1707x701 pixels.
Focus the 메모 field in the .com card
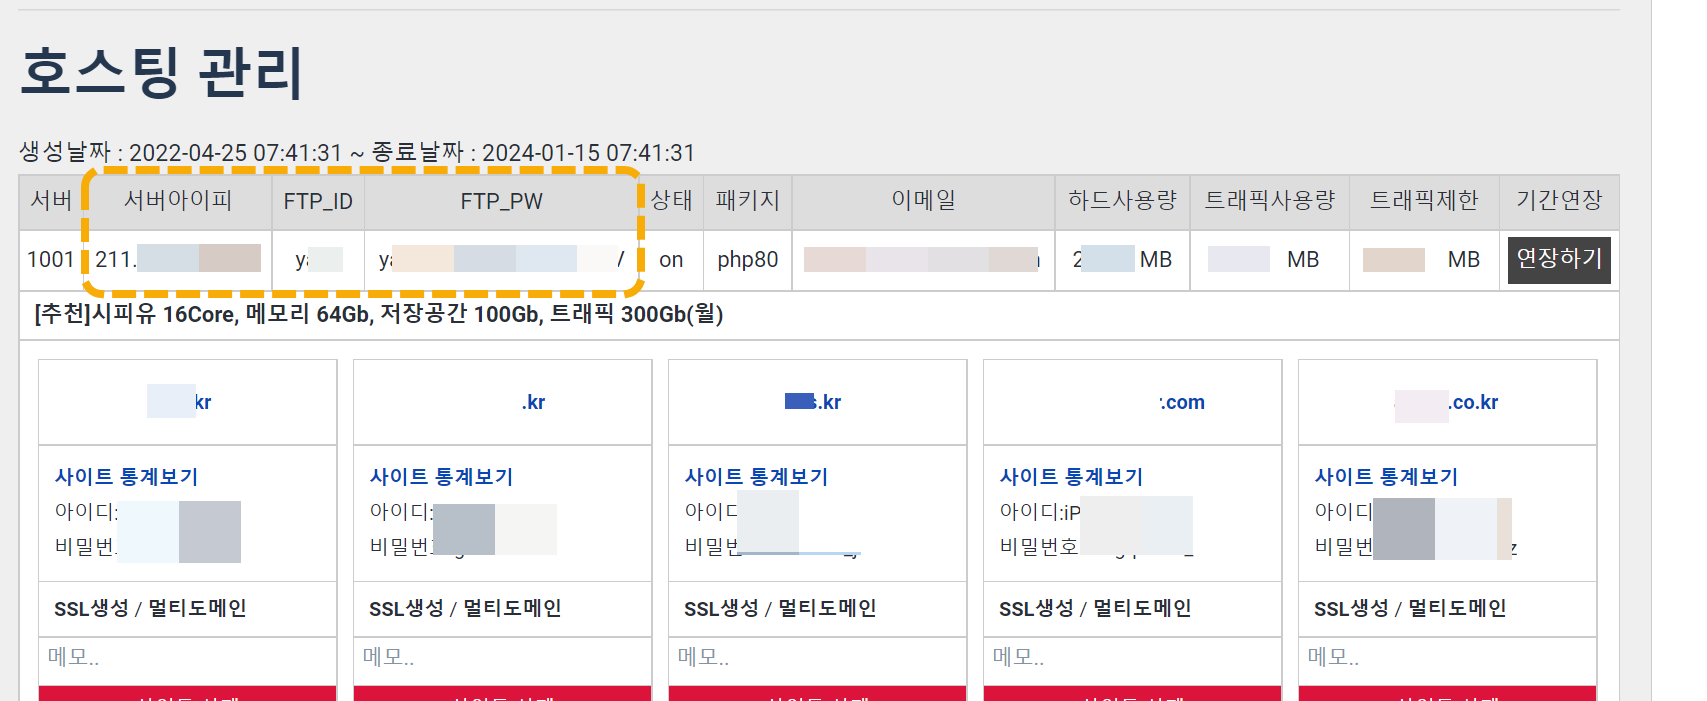point(1132,659)
